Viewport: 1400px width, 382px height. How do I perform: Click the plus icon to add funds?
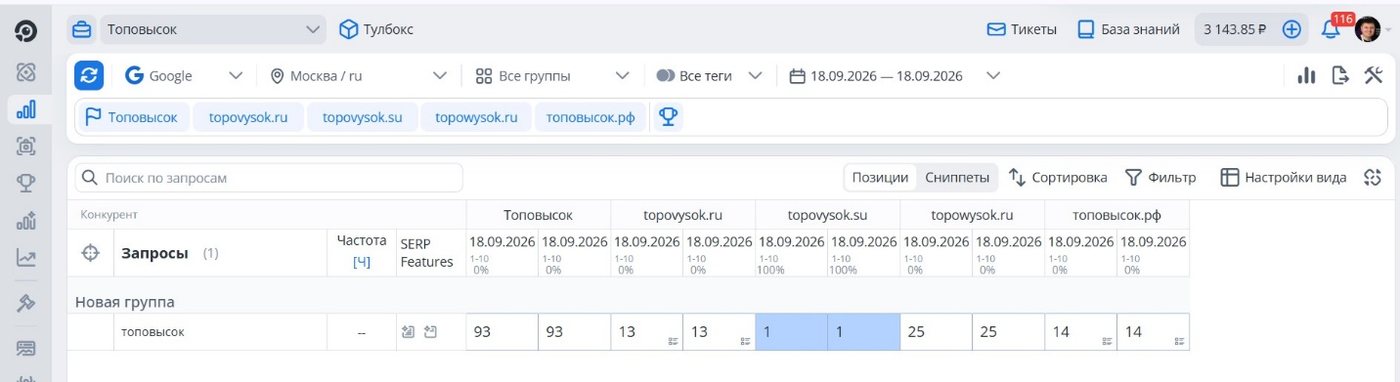1291,29
